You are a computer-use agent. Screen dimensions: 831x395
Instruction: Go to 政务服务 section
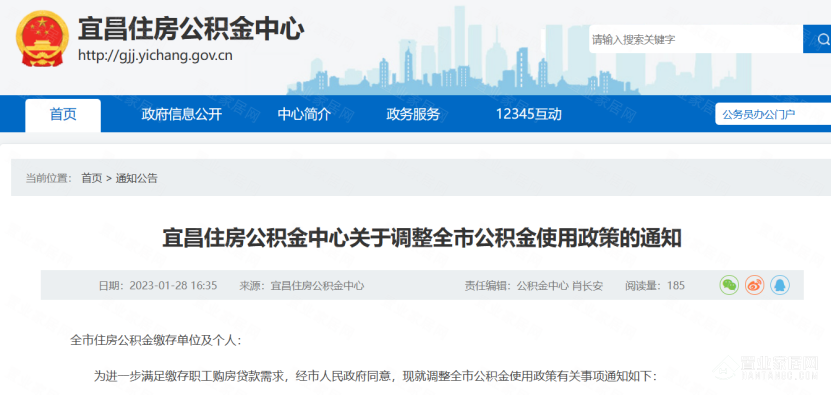[413, 115]
